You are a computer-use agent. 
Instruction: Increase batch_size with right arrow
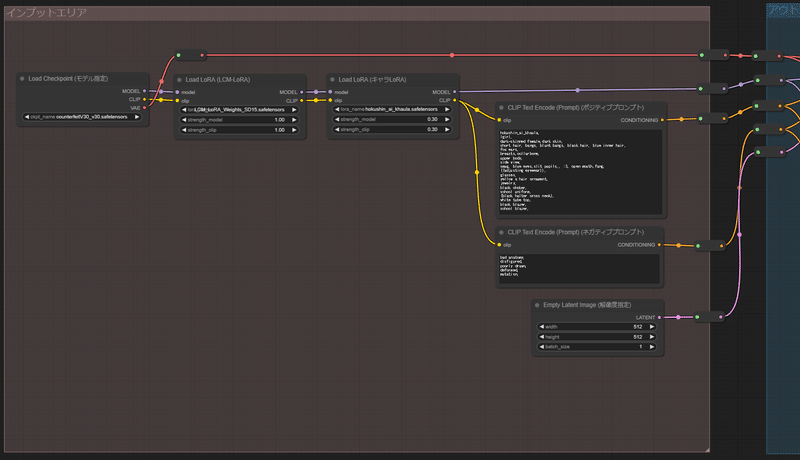tap(652, 347)
